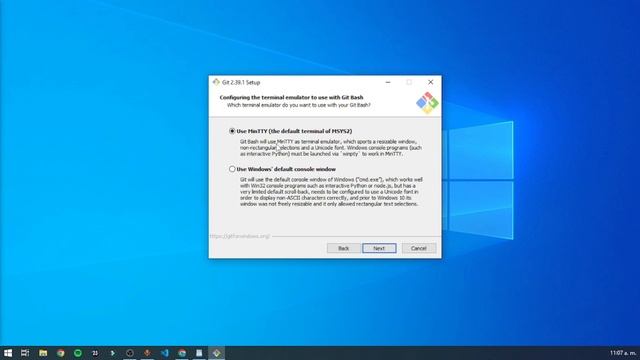Click the Git icon in the title bar
640x360 pixels.
coord(216,82)
